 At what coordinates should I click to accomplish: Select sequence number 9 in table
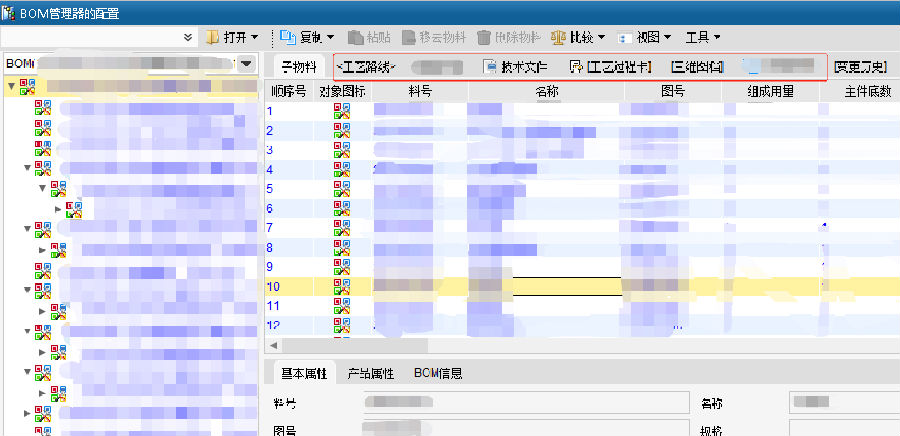[270, 267]
